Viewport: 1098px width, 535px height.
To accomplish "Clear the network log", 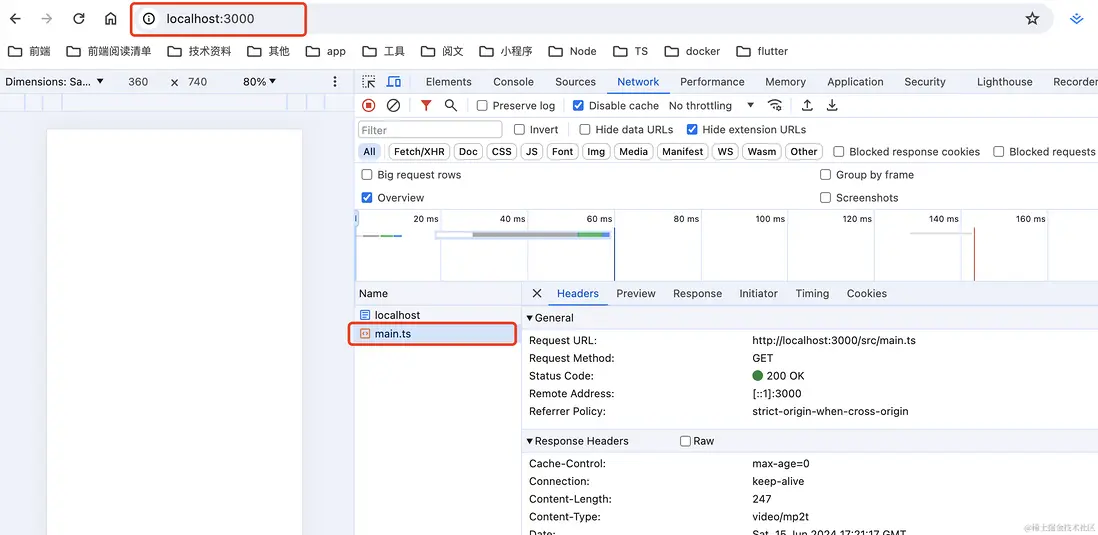I will (x=393, y=105).
